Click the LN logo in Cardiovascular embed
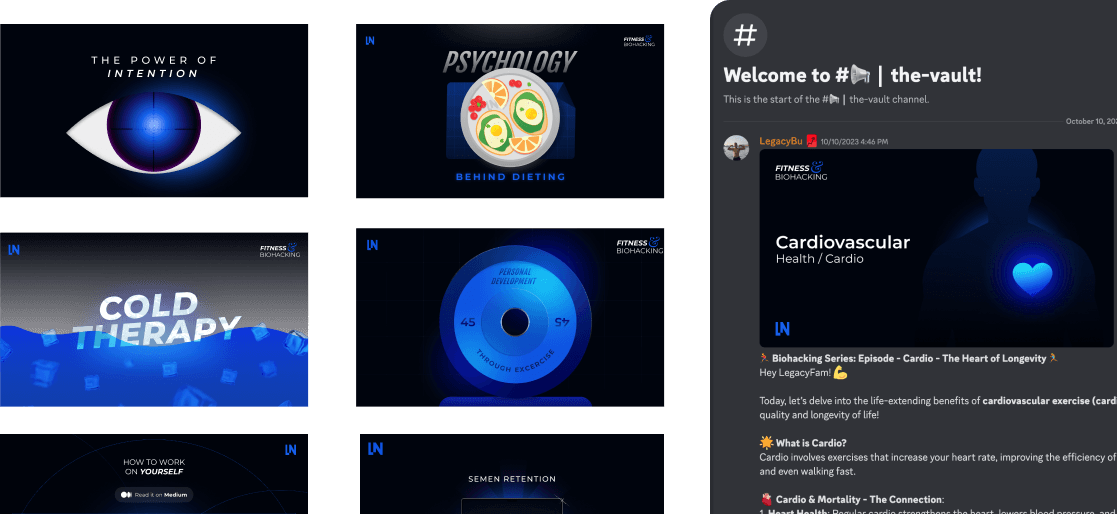 pyautogui.click(x=782, y=328)
